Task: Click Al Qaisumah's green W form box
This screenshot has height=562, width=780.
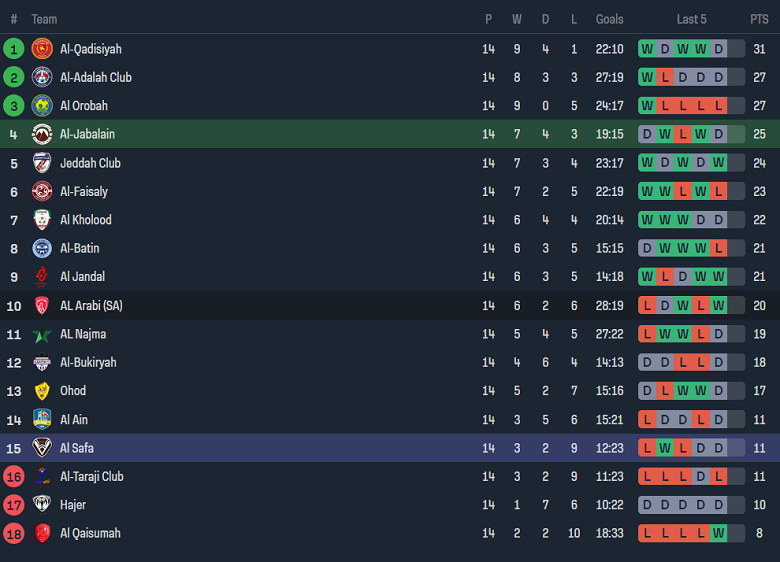Action: click(x=718, y=533)
